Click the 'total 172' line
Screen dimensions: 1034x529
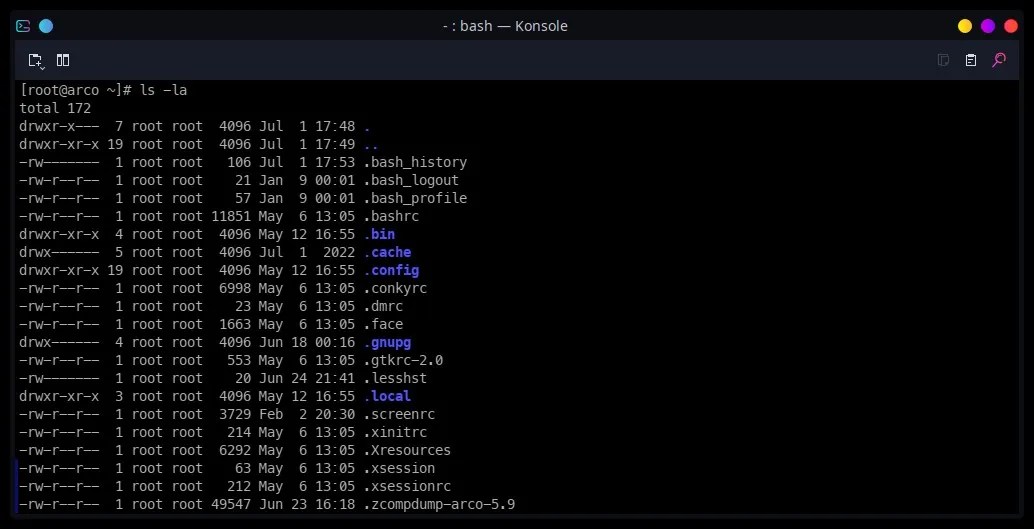point(55,108)
